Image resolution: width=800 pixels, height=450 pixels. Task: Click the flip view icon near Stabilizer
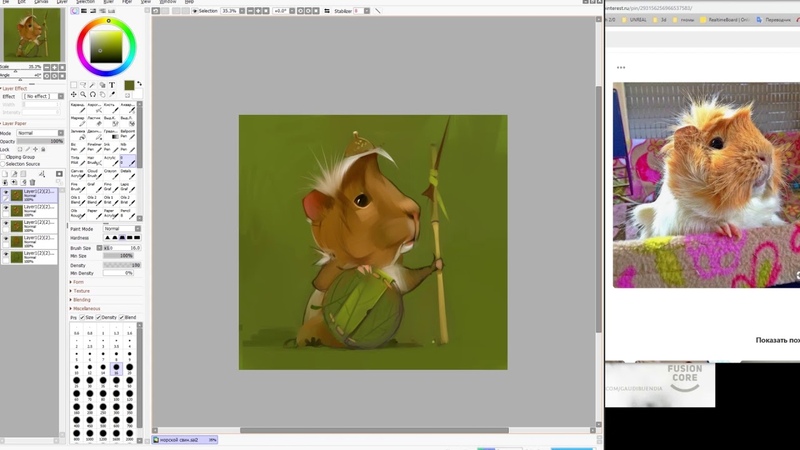coord(327,11)
